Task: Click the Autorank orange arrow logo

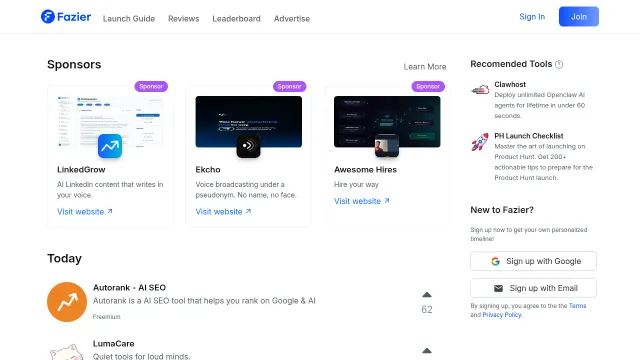Action: (x=67, y=302)
